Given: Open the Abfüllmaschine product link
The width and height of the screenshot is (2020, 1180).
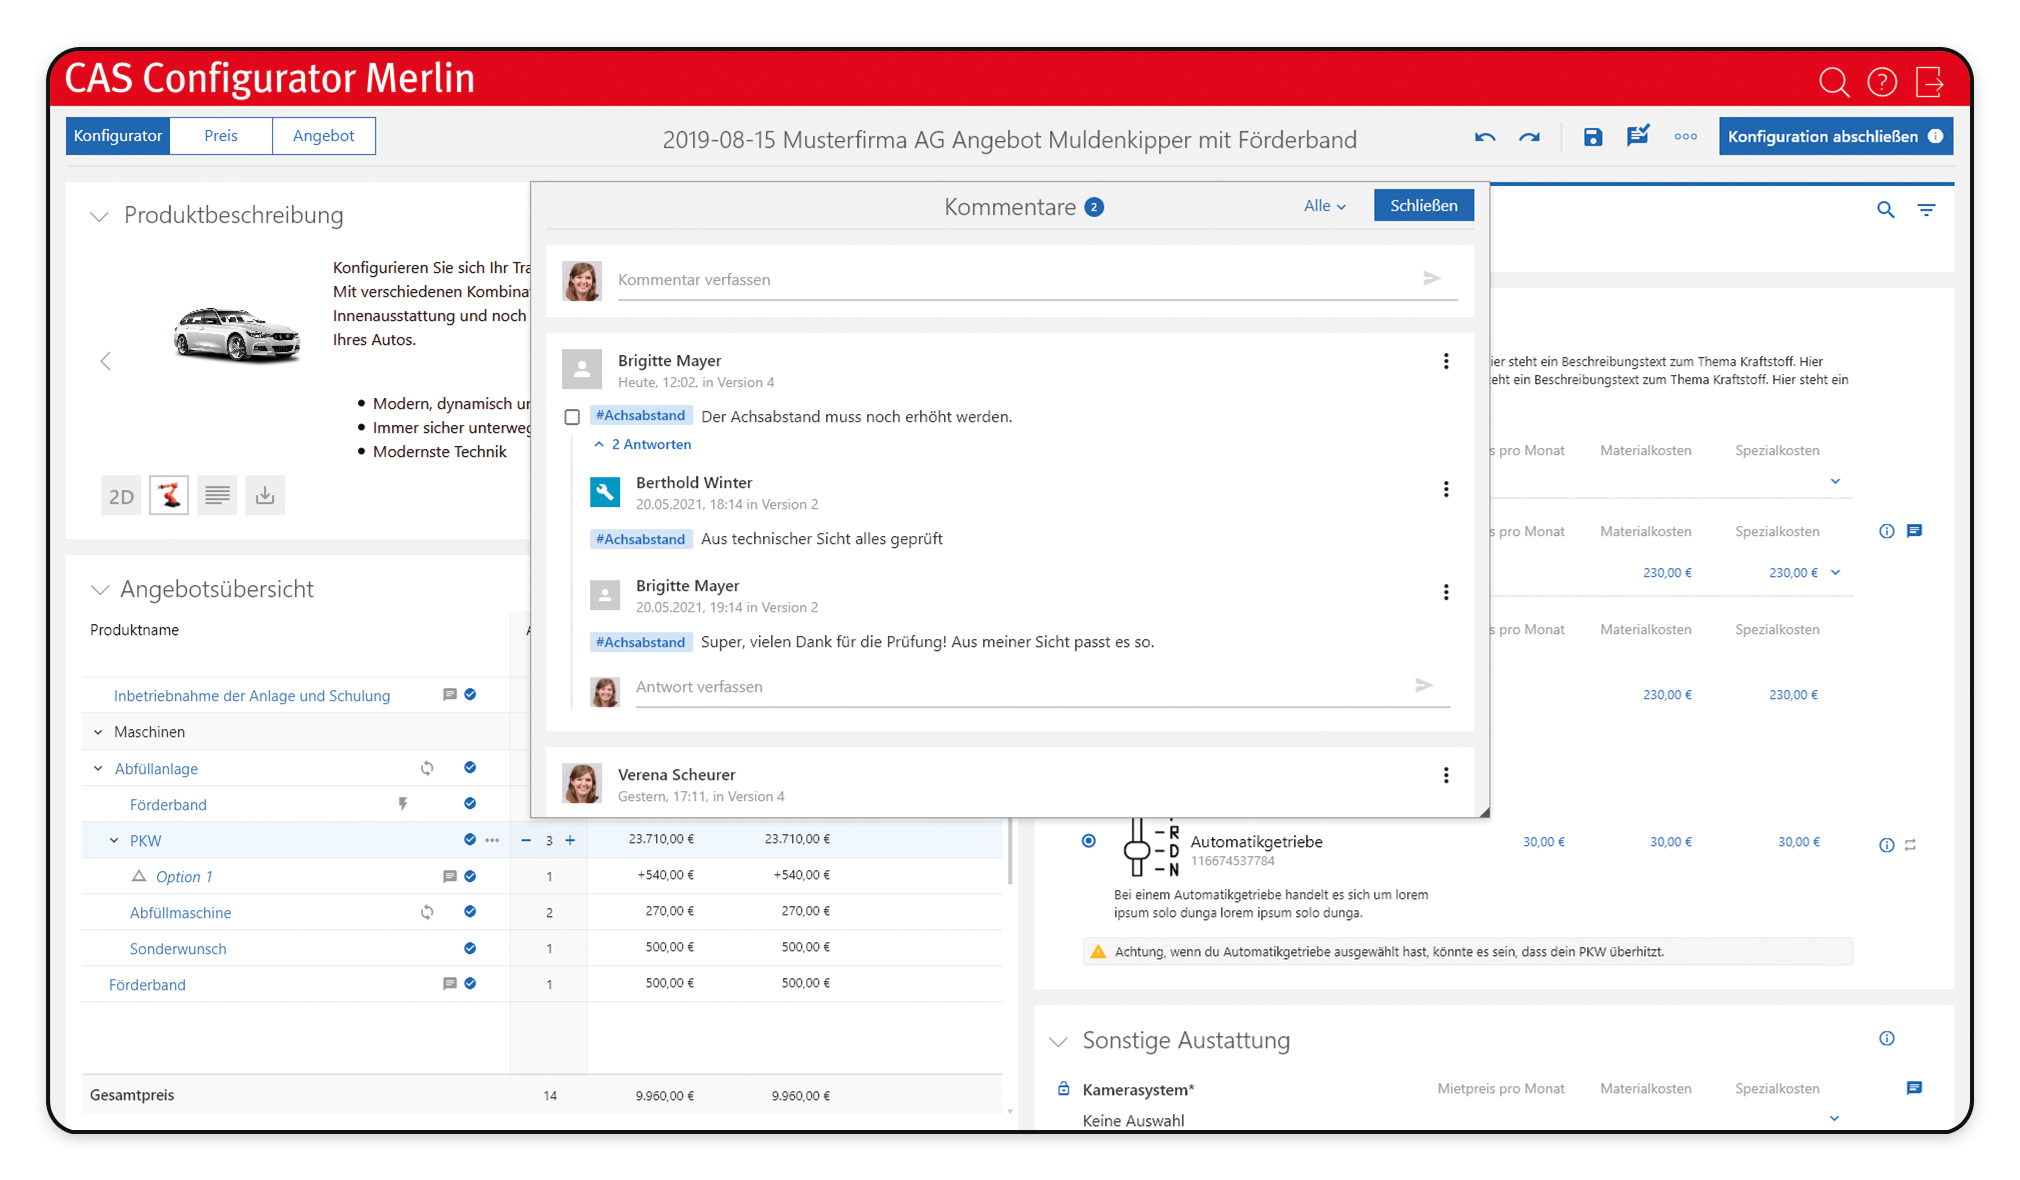Looking at the screenshot, I should pyautogui.click(x=180, y=913).
